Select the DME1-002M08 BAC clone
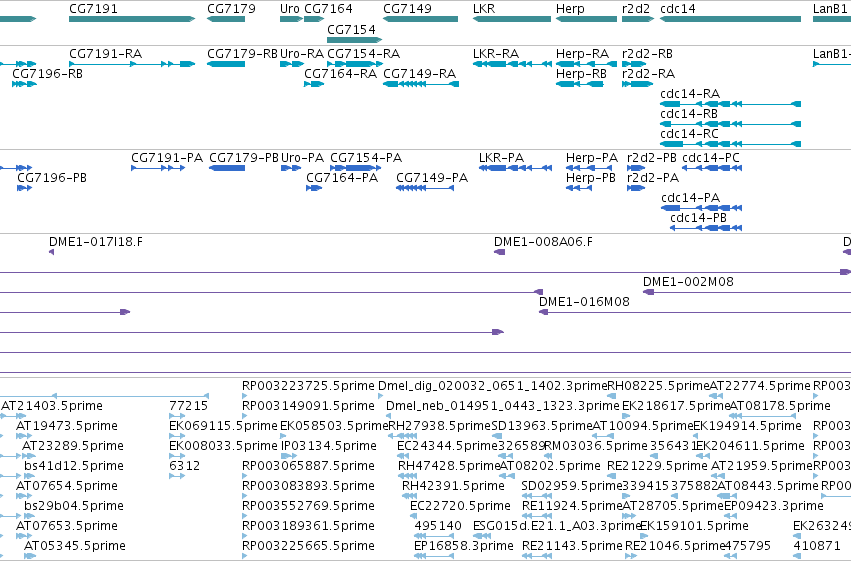This screenshot has width=851, height=561. (x=747, y=292)
